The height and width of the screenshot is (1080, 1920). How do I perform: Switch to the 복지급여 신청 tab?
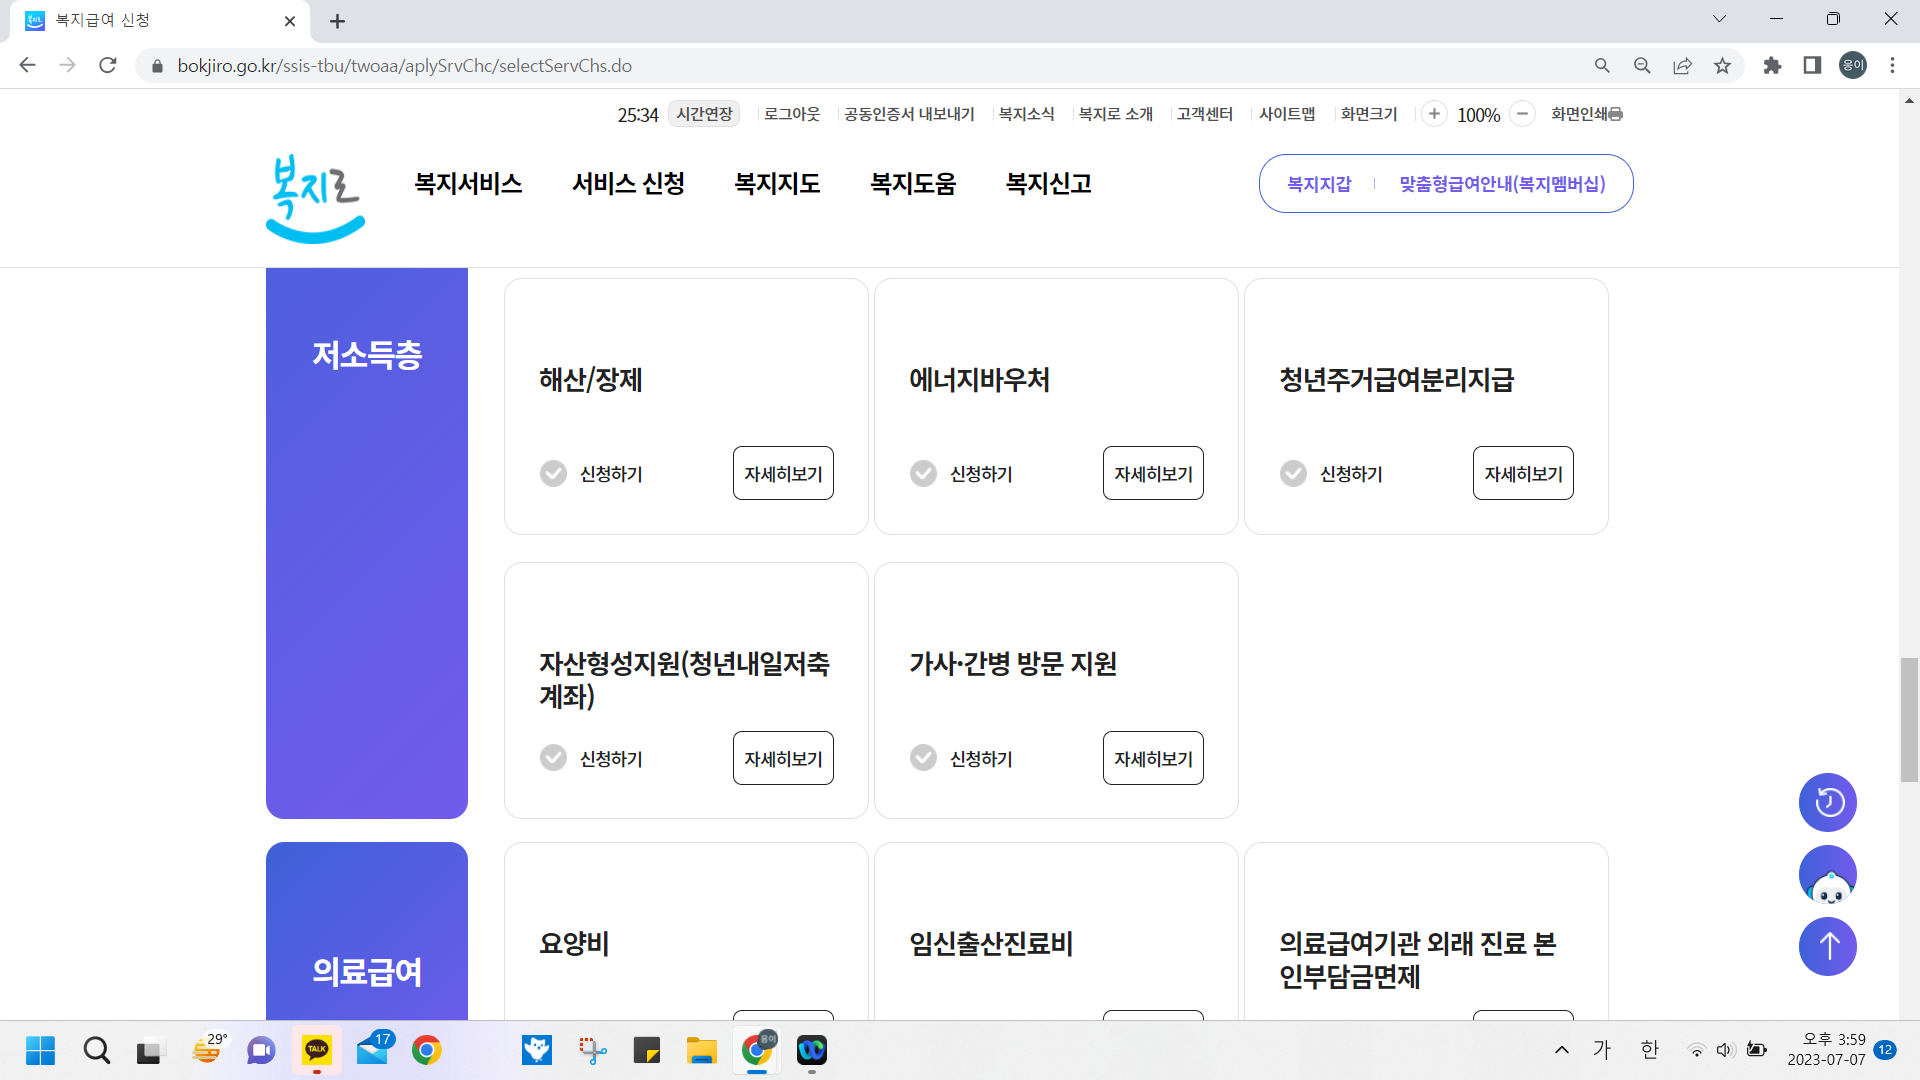tap(150, 20)
